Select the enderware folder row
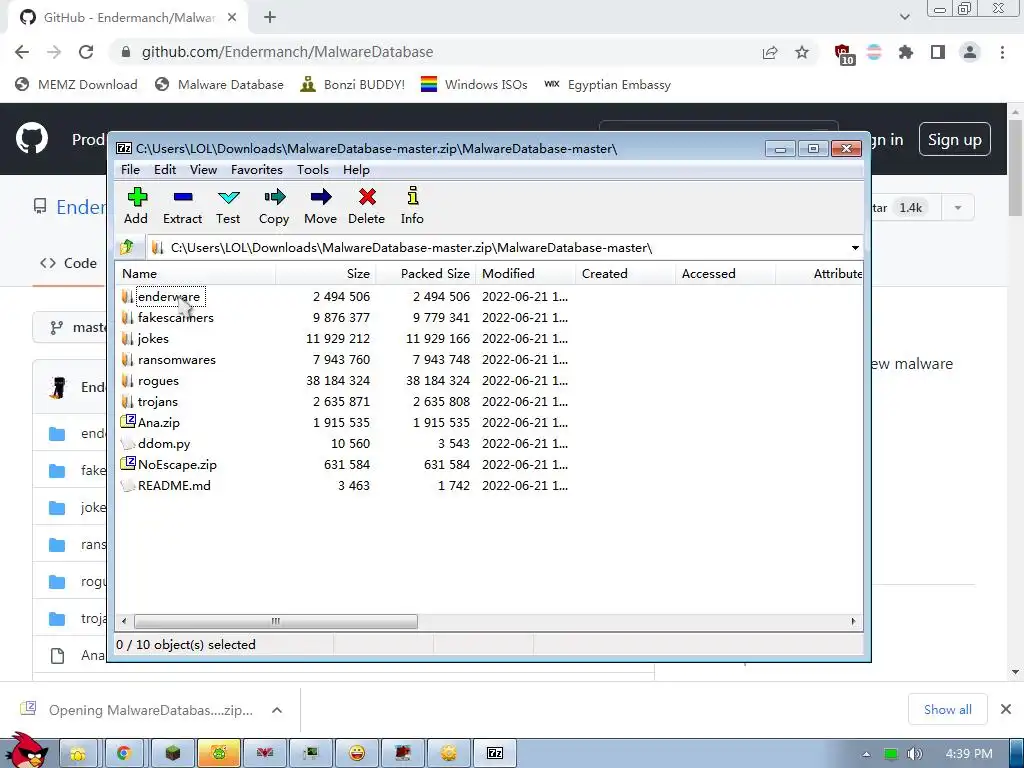 345,296
